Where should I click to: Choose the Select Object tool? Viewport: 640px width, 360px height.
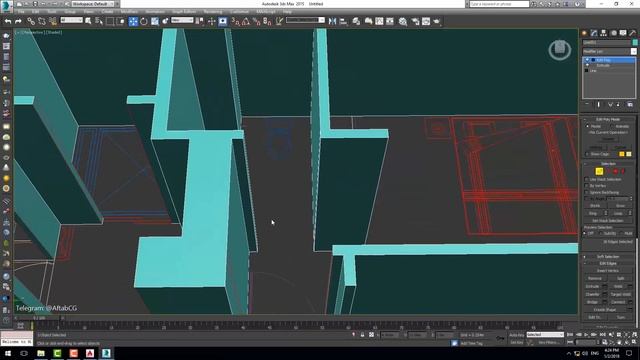click(x=88, y=21)
